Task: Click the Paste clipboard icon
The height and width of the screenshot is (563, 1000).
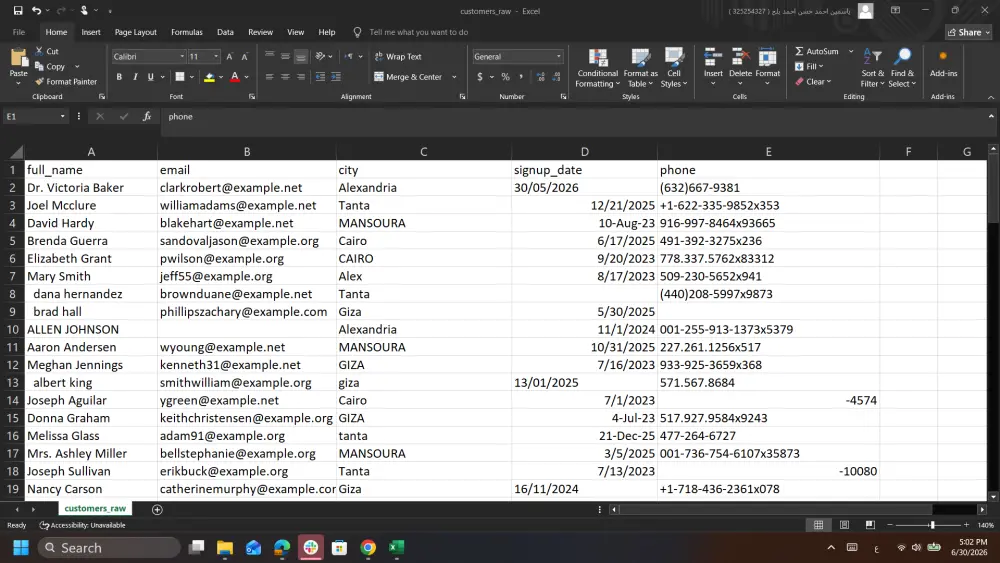Action: [19, 59]
